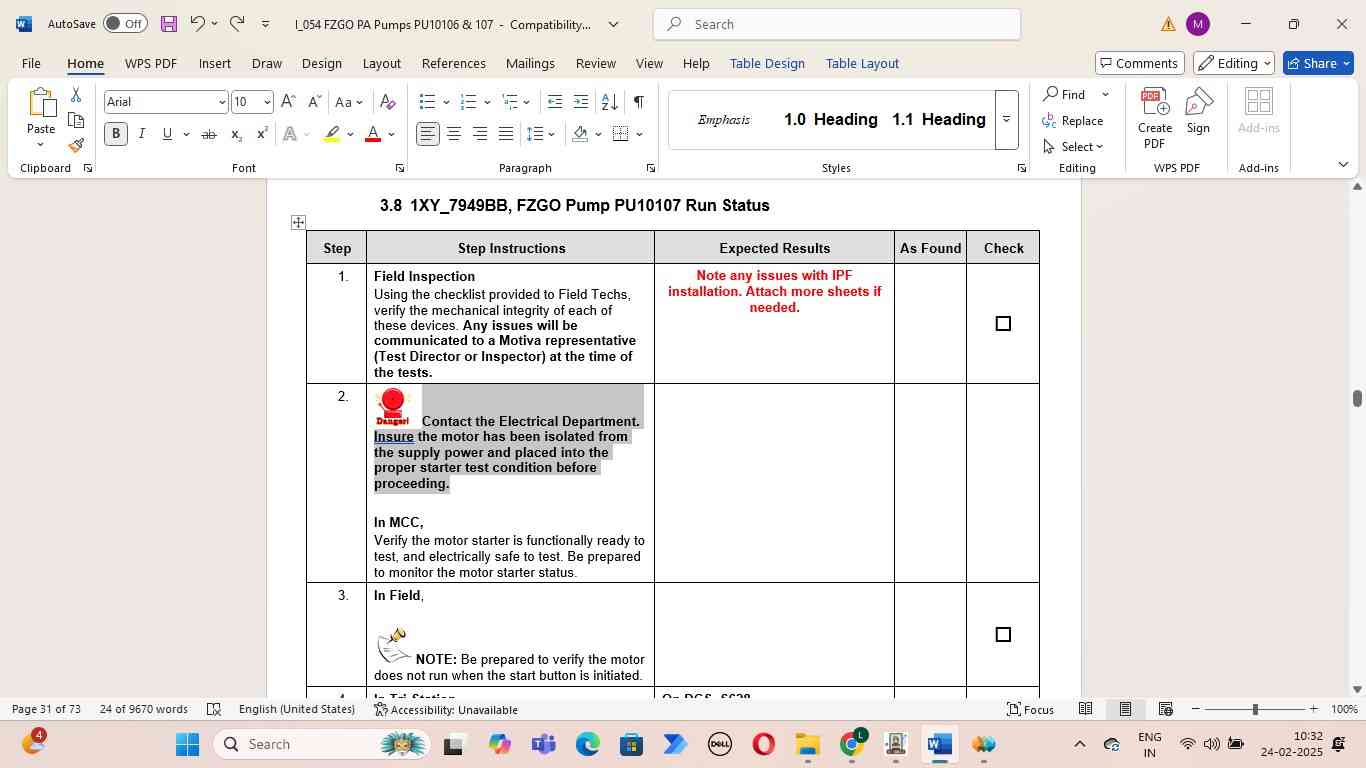Click the Bullets list icon
Viewport: 1366px width, 768px height.
(427, 102)
